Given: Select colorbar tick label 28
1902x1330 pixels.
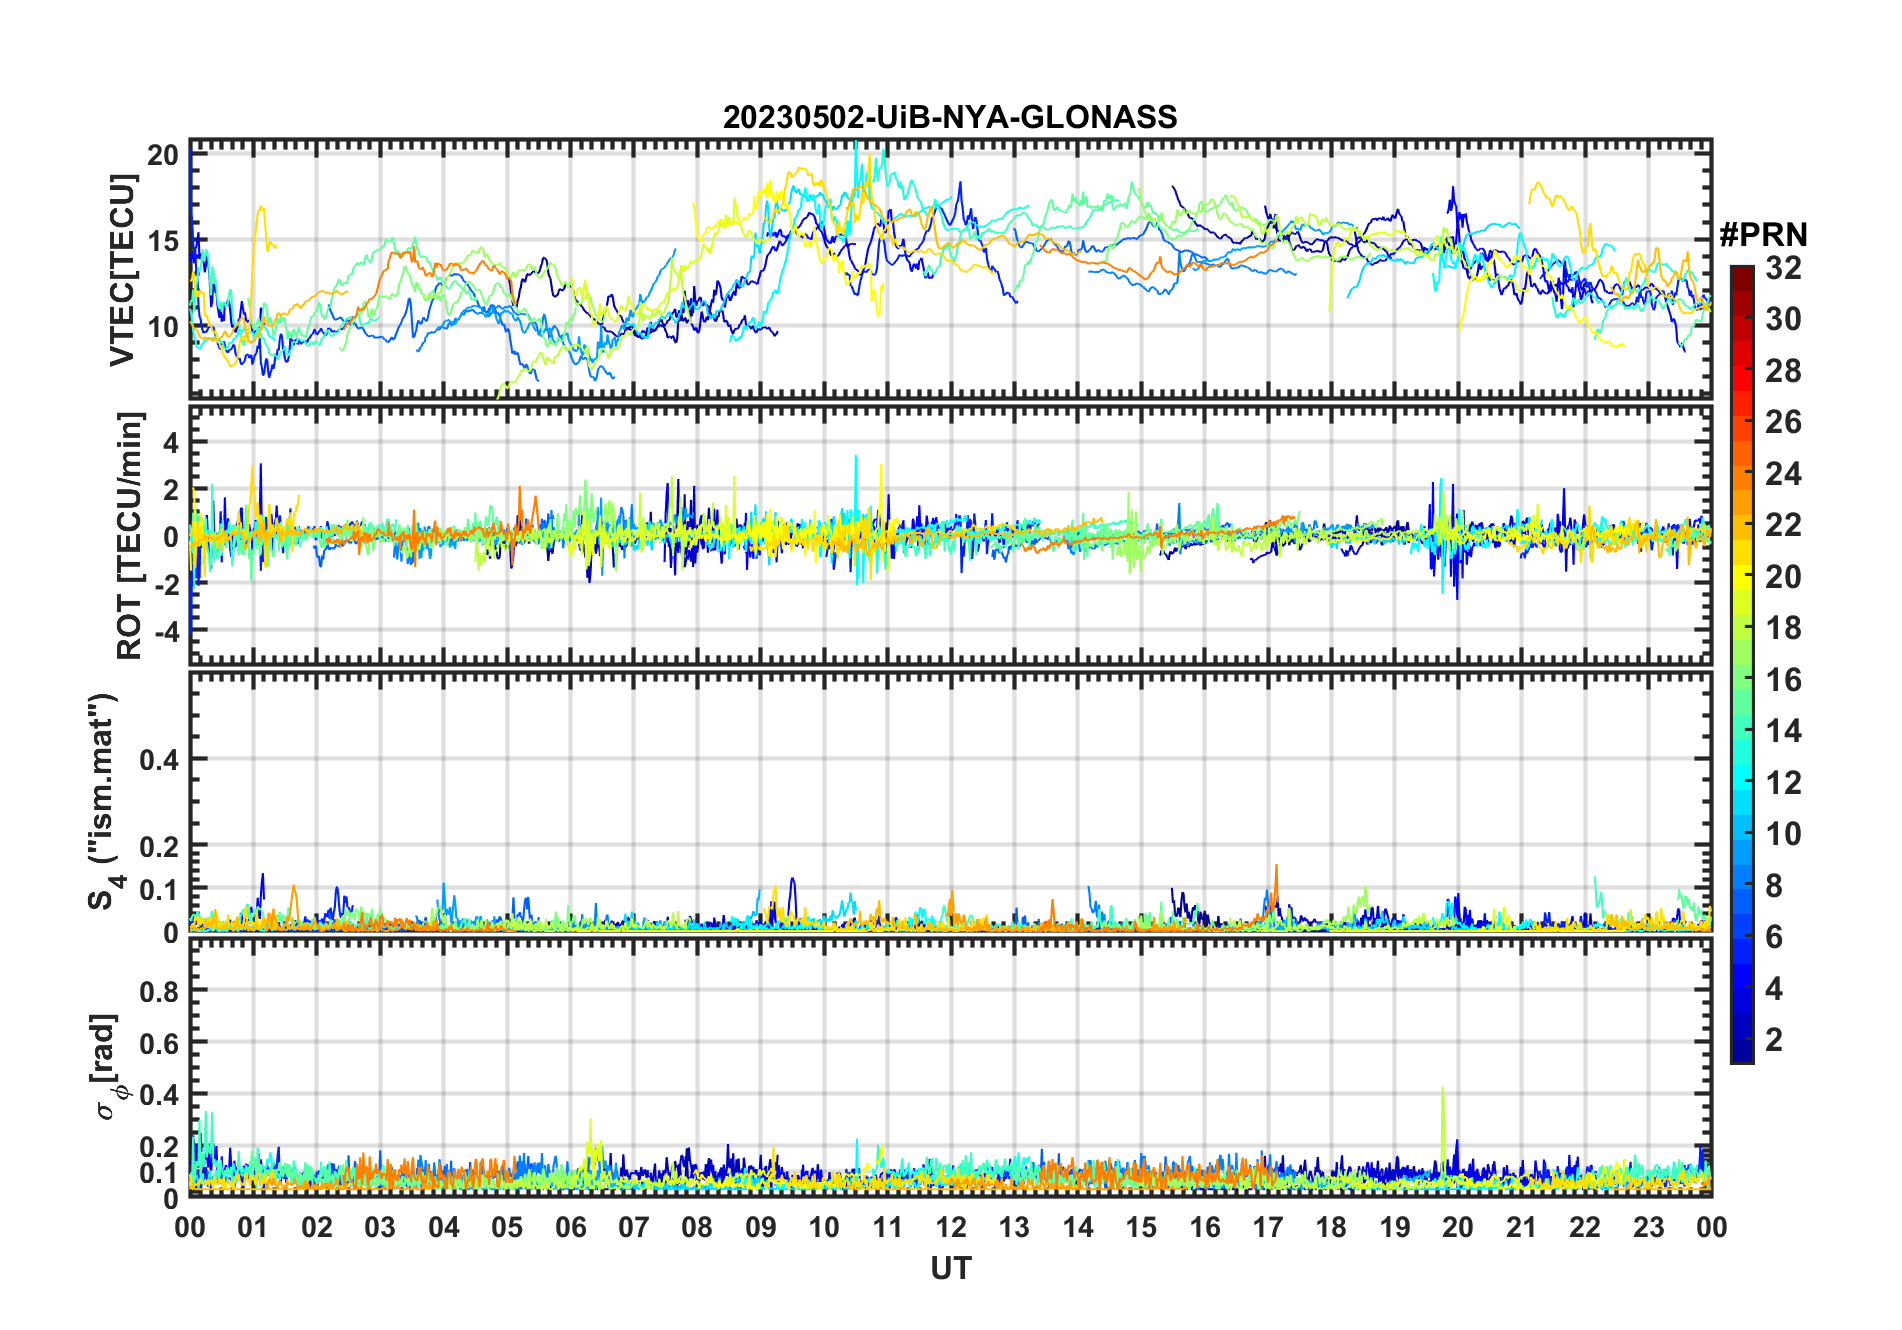Looking at the screenshot, I should click(1783, 371).
